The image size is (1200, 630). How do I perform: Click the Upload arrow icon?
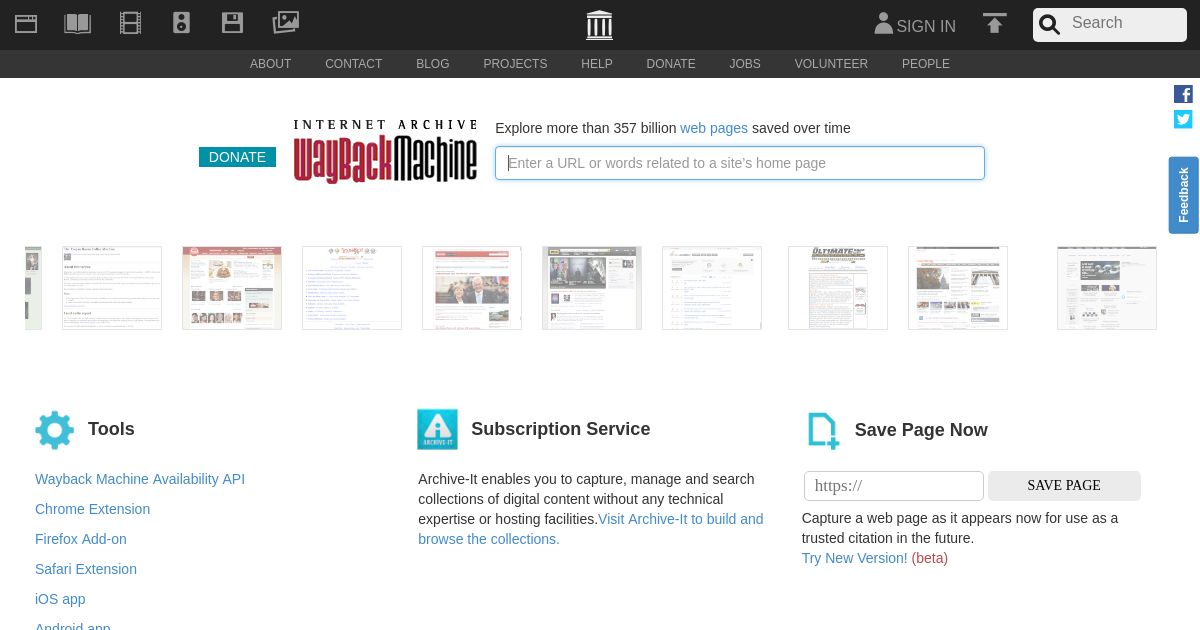pyautogui.click(x=994, y=23)
